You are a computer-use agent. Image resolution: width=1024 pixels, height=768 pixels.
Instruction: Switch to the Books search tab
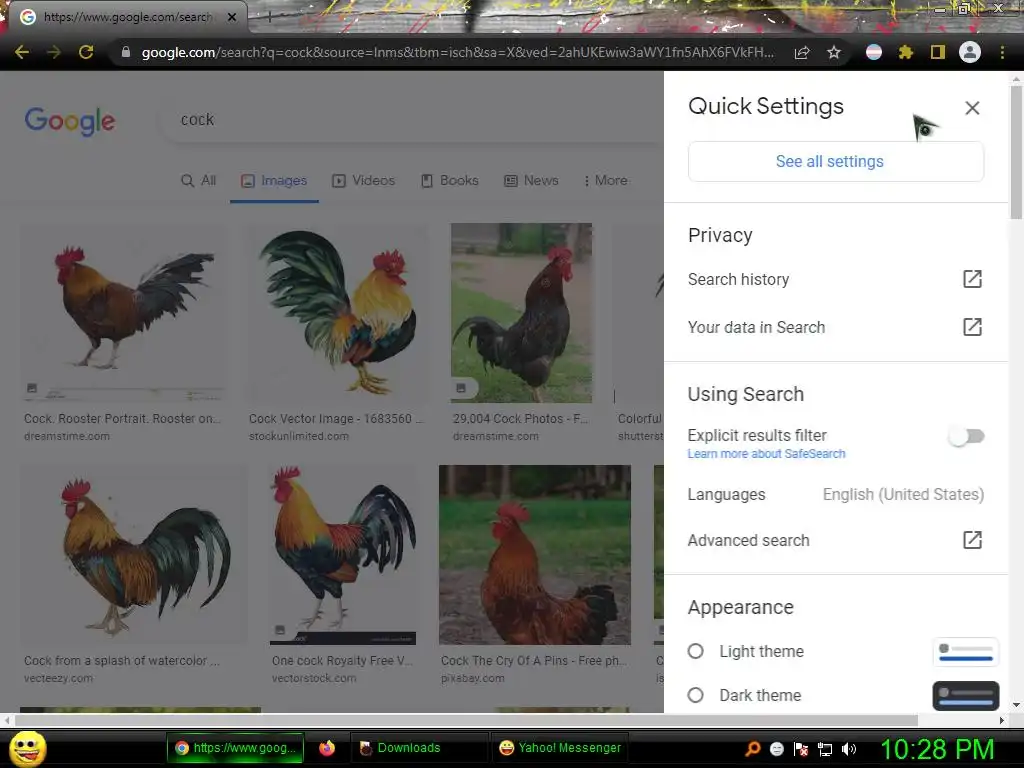coord(449,180)
